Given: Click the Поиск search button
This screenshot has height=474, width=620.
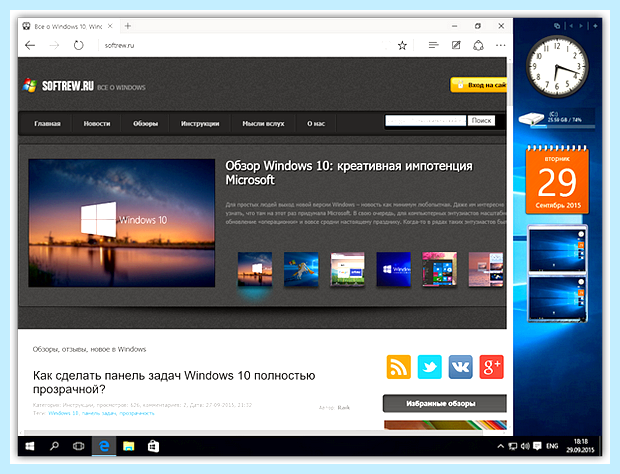Looking at the screenshot, I should coord(481,121).
